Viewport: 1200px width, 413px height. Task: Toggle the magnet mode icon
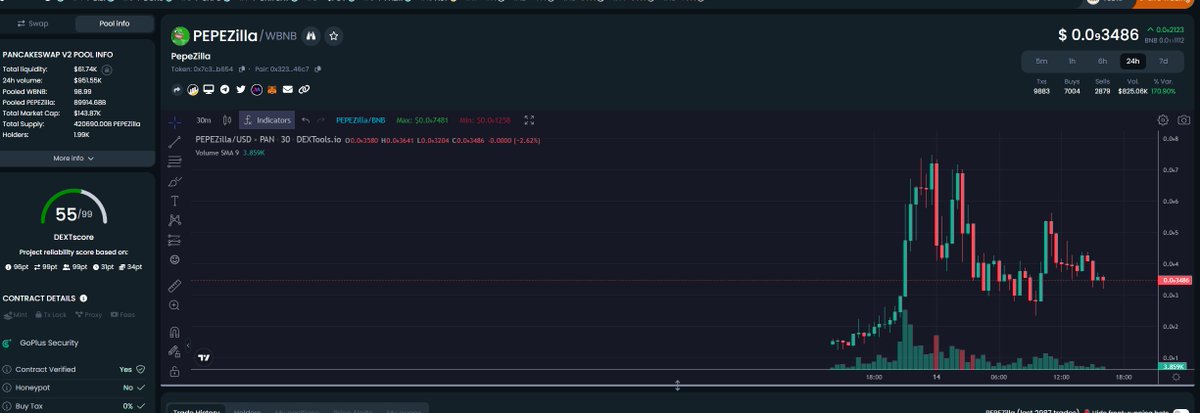point(175,332)
